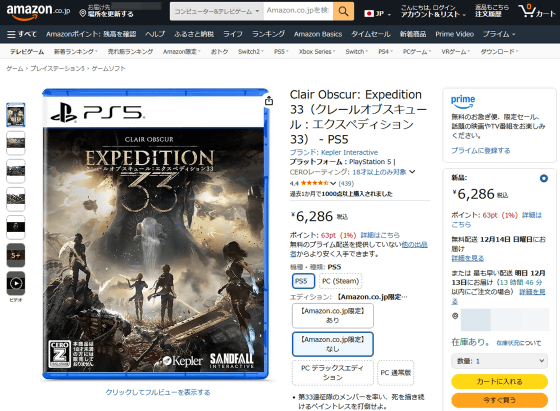The image size is (560, 411).
Task: Click the Amazon.co.jp logo
Action: pyautogui.click(x=38, y=11)
